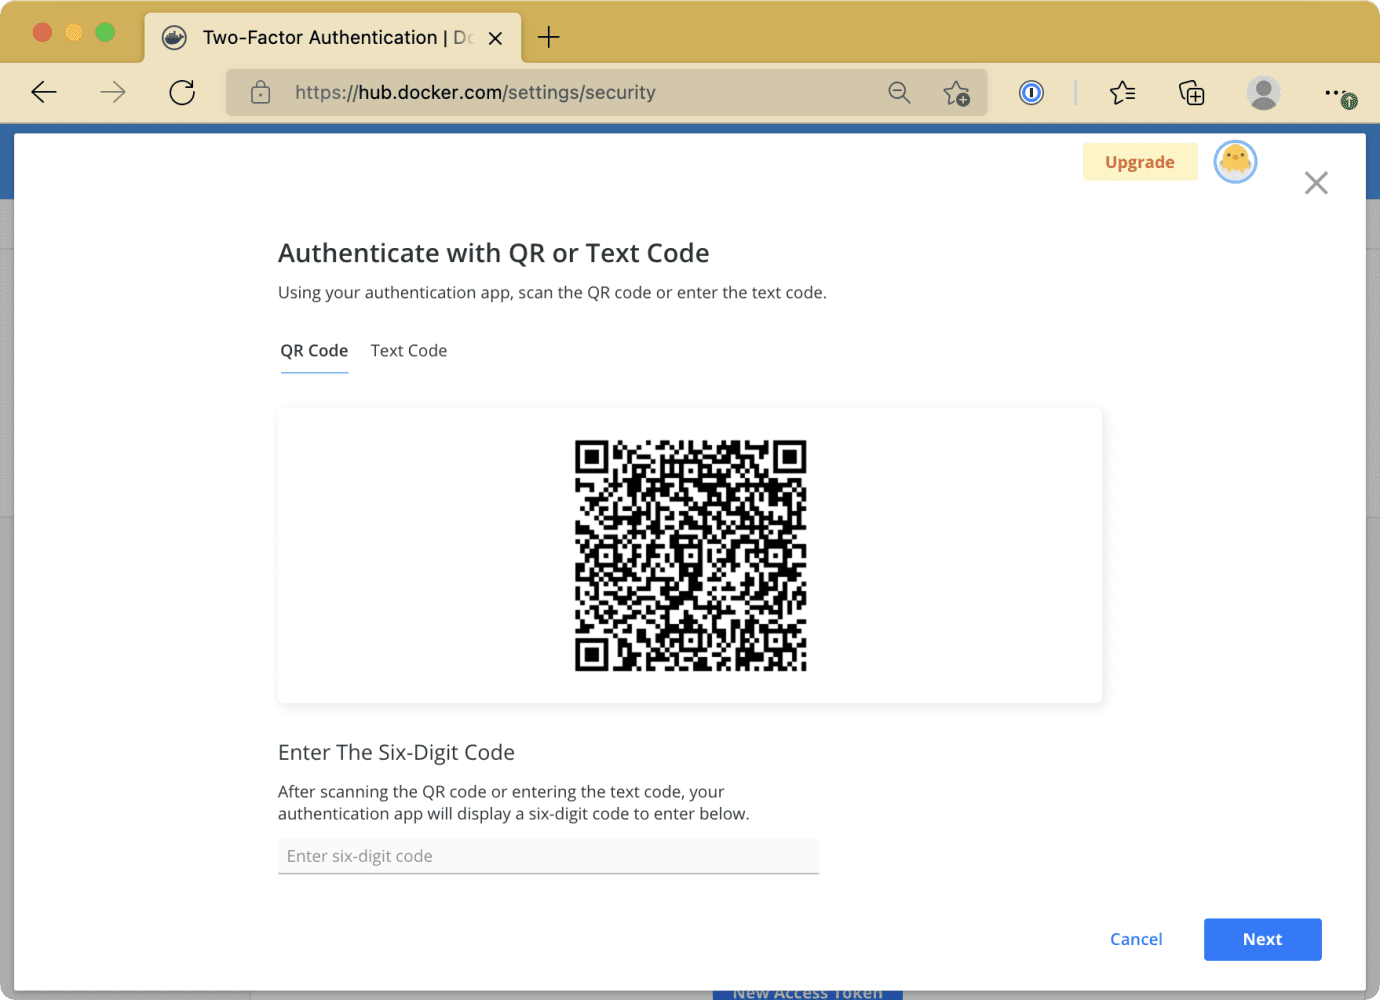Open the Collections panel
This screenshot has height=1000, width=1380.
point(1191,93)
